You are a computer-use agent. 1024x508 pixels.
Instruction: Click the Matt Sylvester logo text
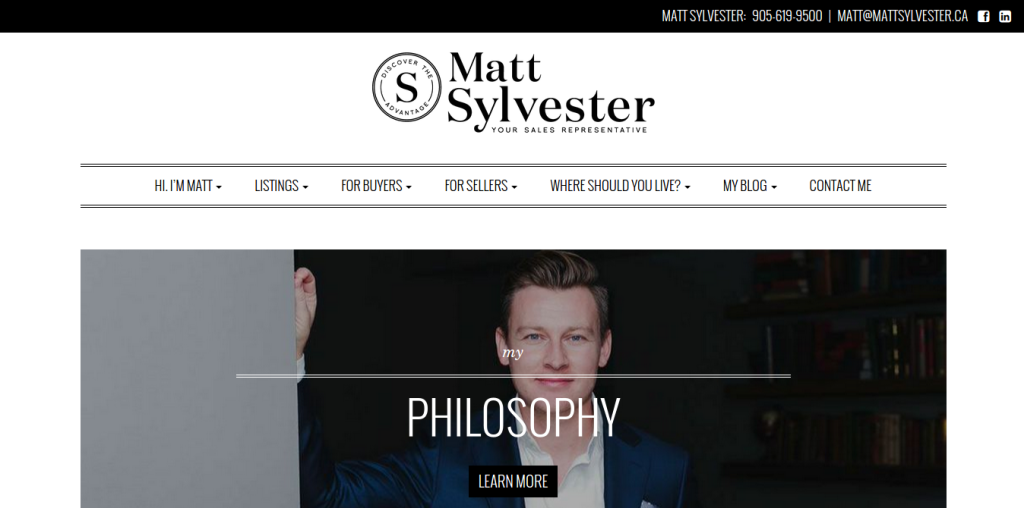tap(551, 91)
